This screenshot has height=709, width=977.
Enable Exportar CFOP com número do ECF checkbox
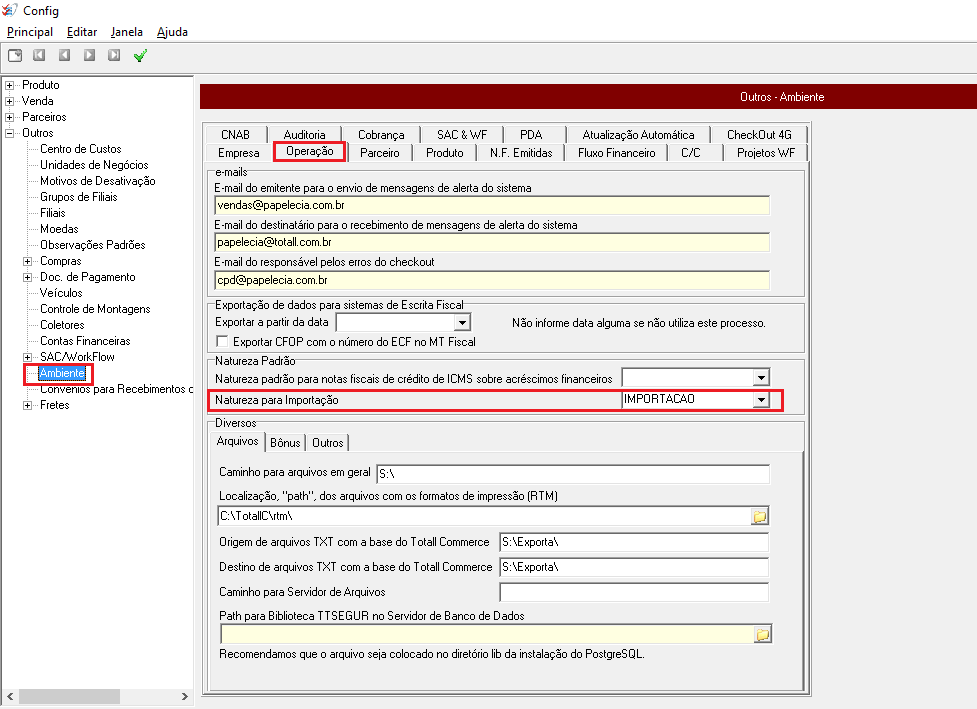coord(222,341)
